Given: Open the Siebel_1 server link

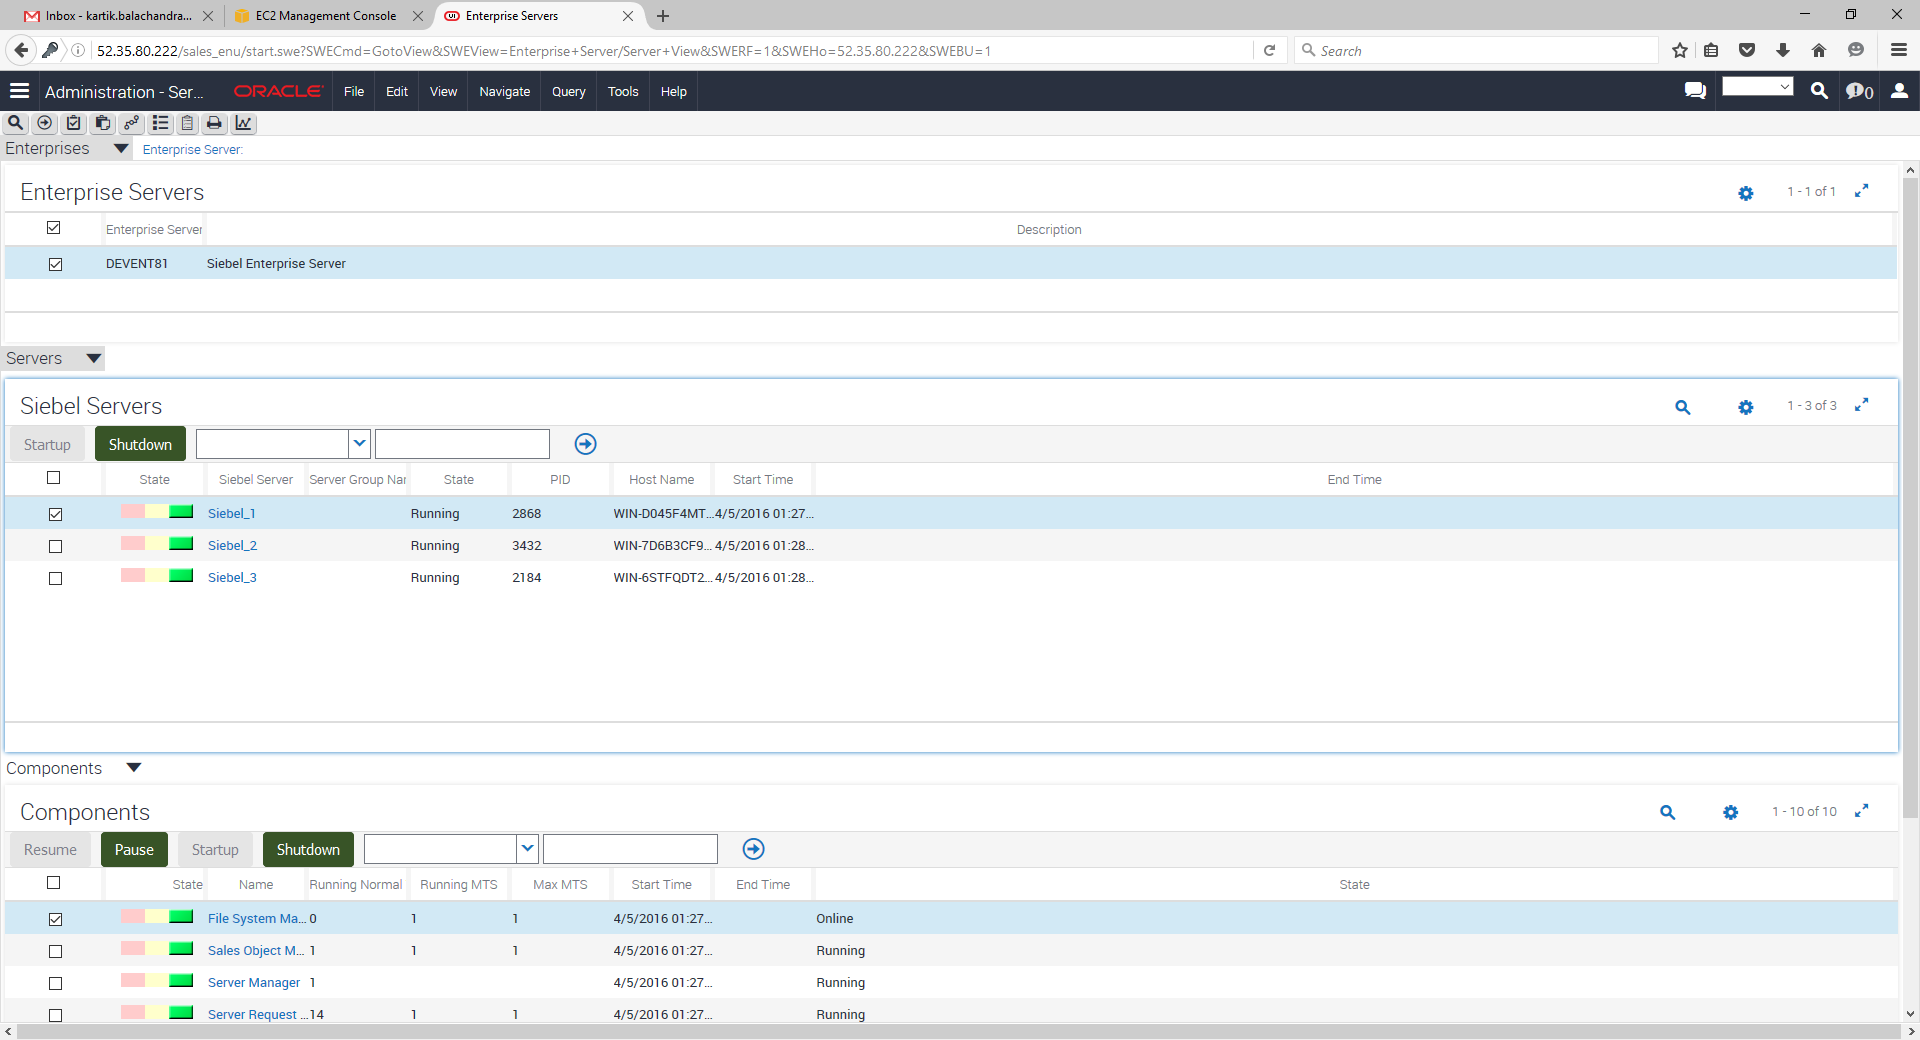Looking at the screenshot, I should (231, 514).
